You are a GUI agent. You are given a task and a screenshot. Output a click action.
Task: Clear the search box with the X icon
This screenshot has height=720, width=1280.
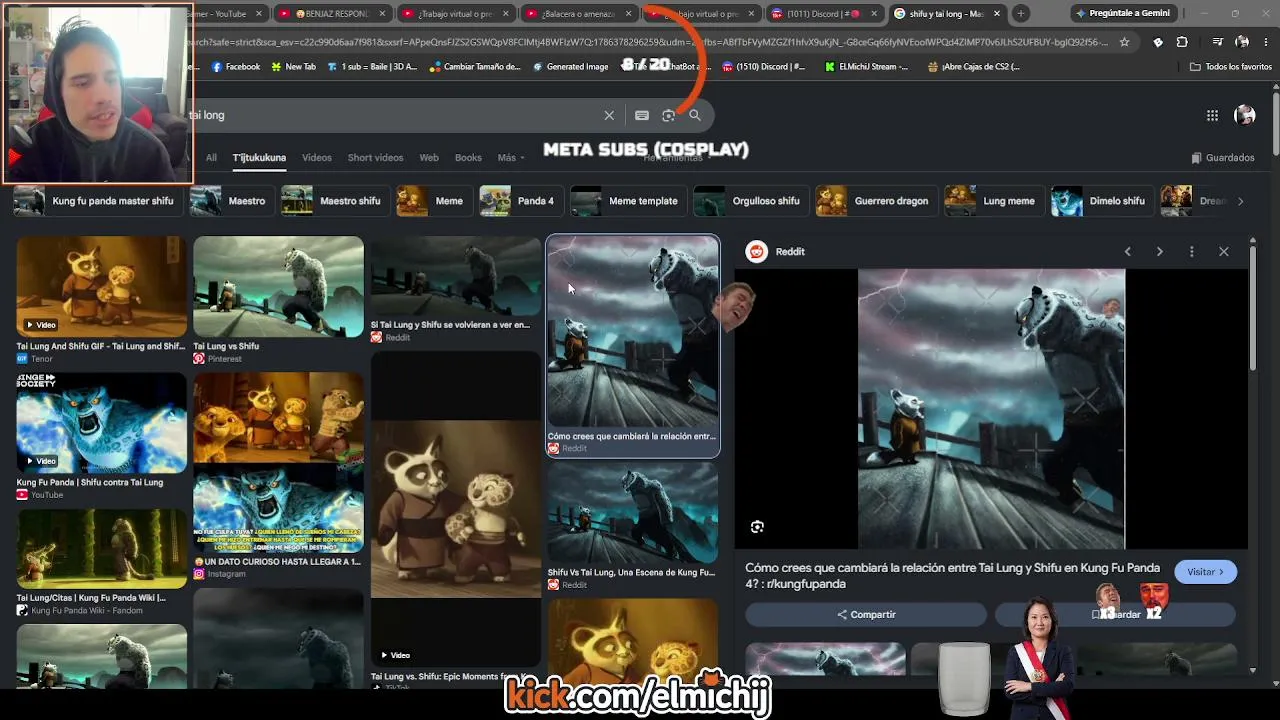(609, 115)
